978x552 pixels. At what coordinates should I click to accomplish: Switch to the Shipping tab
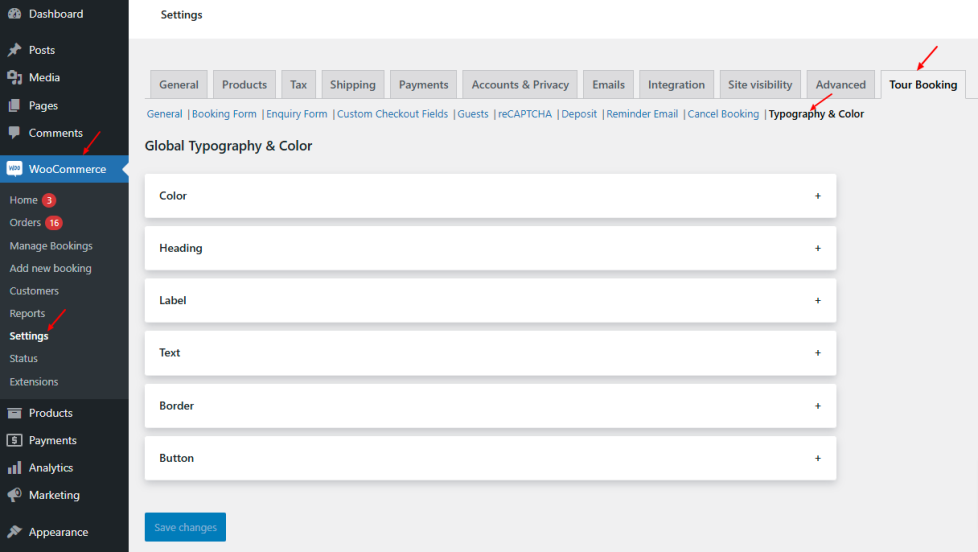click(352, 85)
